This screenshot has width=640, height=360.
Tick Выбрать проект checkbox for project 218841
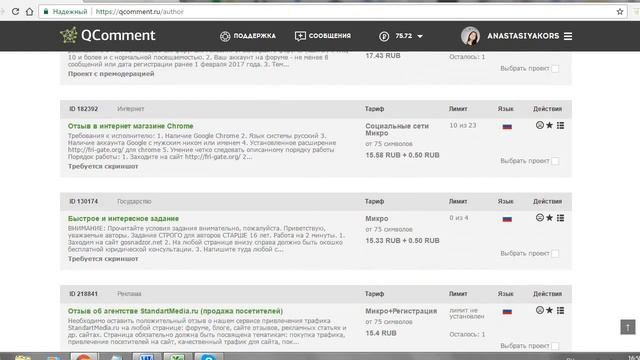[x=555, y=346]
